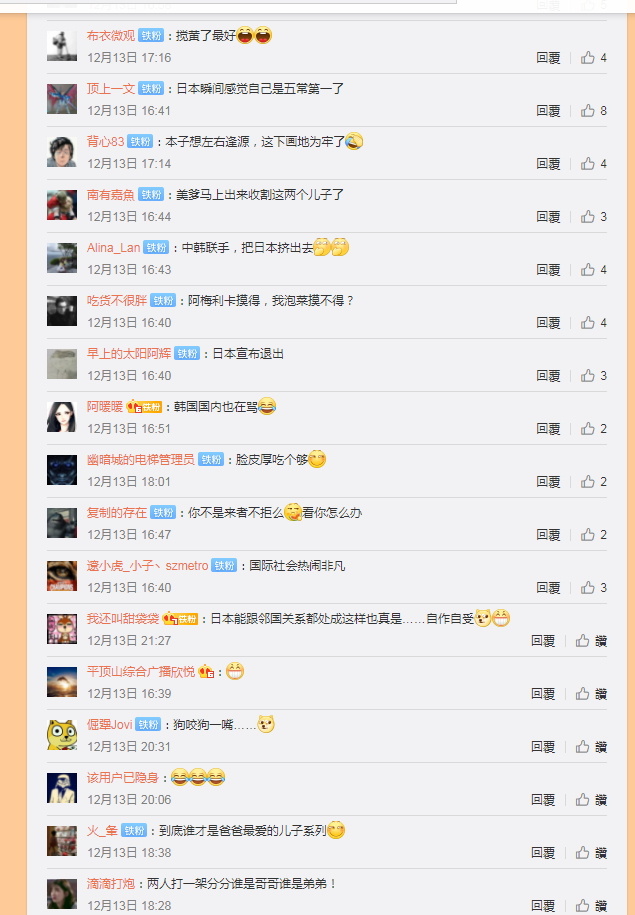Visit 逯小虎_小子丶szmetro's user page
Image resolution: width=635 pixels, height=915 pixels.
coord(148,565)
